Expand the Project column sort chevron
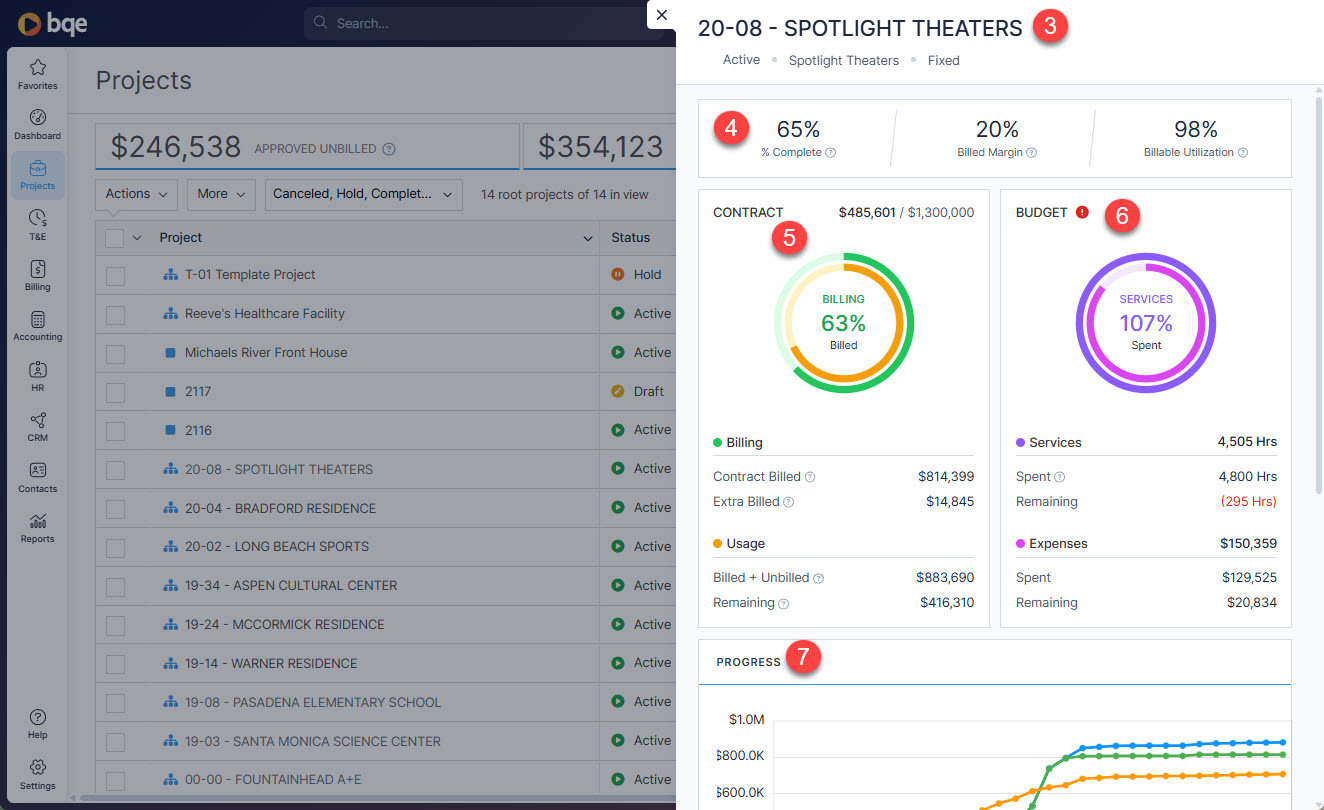The height and width of the screenshot is (810, 1324). (x=588, y=237)
